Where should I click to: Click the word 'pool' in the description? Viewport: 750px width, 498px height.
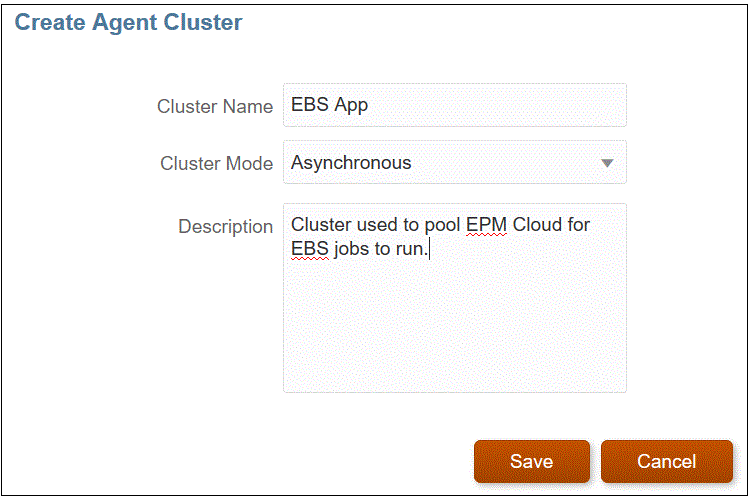(441, 225)
